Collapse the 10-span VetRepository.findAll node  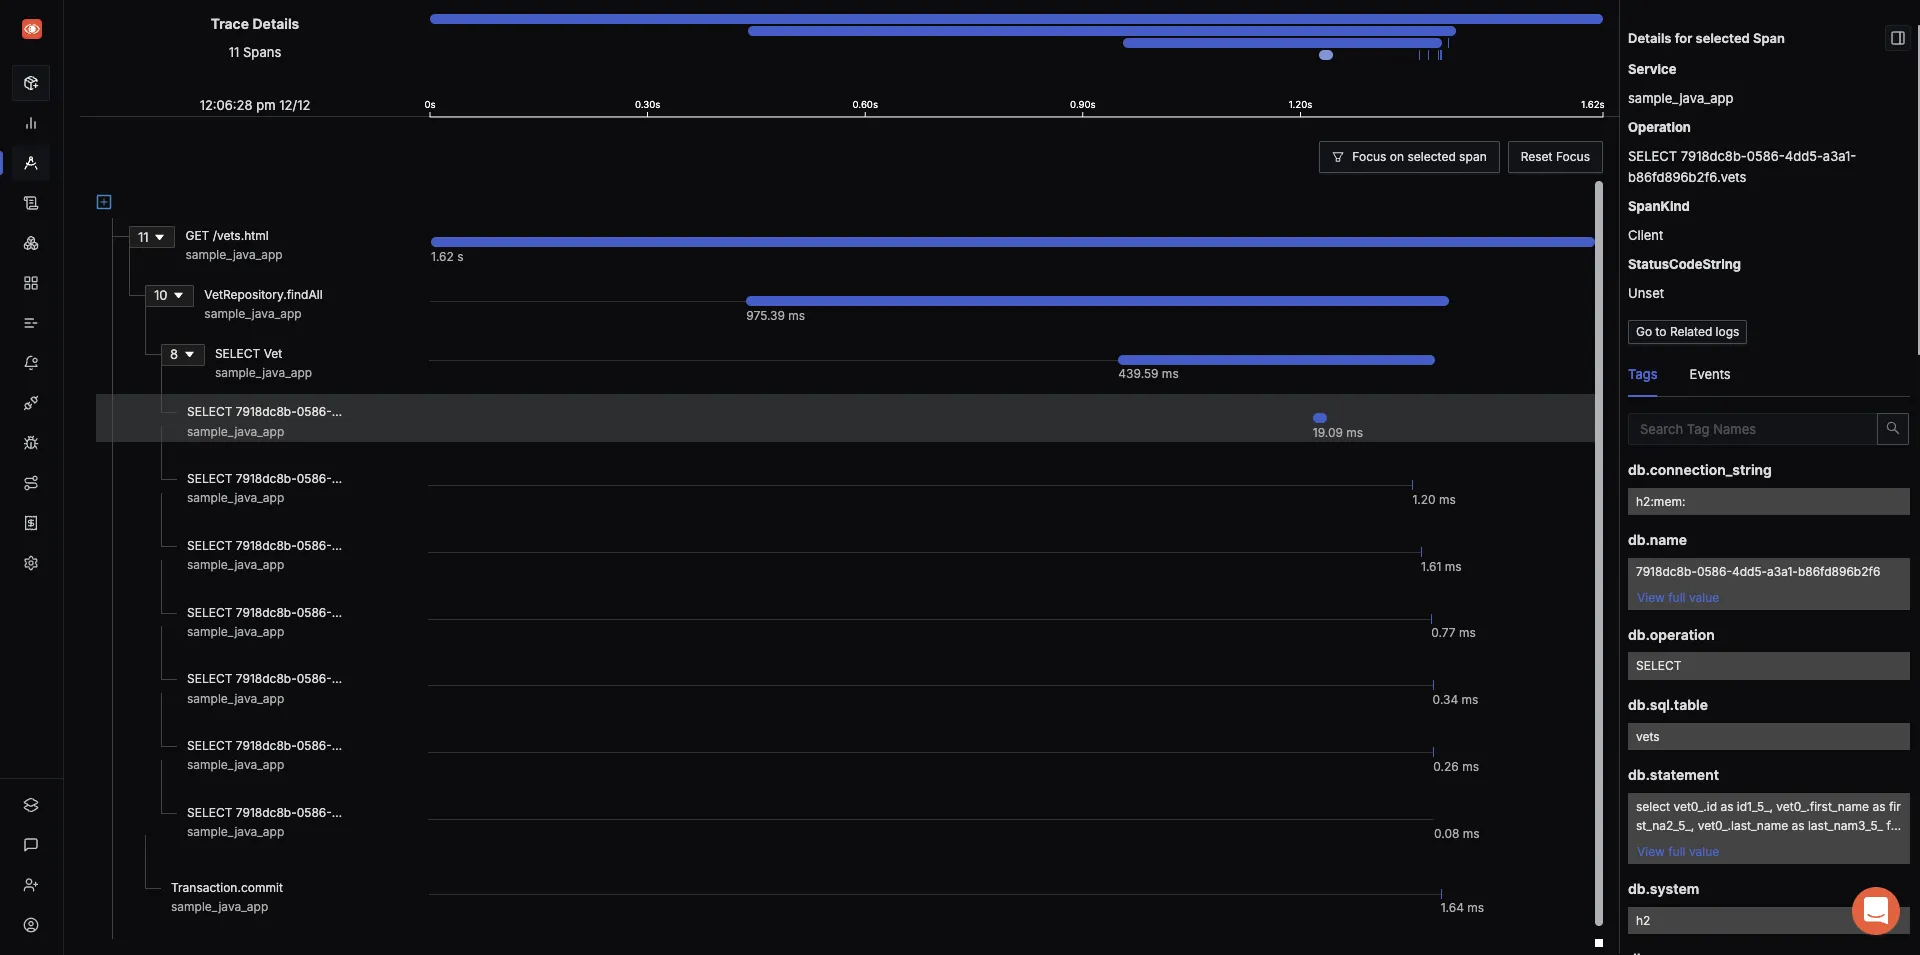[169, 295]
